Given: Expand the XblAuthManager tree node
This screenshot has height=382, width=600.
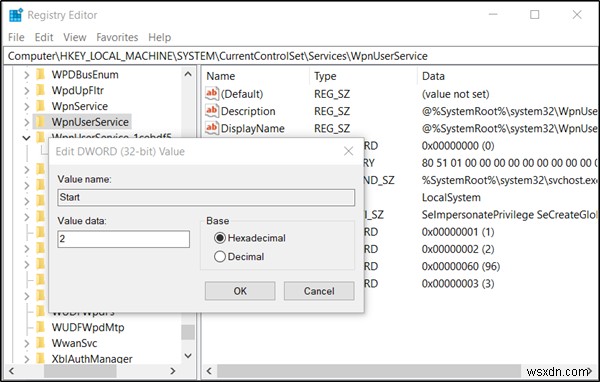Looking at the screenshot, I should (26, 359).
